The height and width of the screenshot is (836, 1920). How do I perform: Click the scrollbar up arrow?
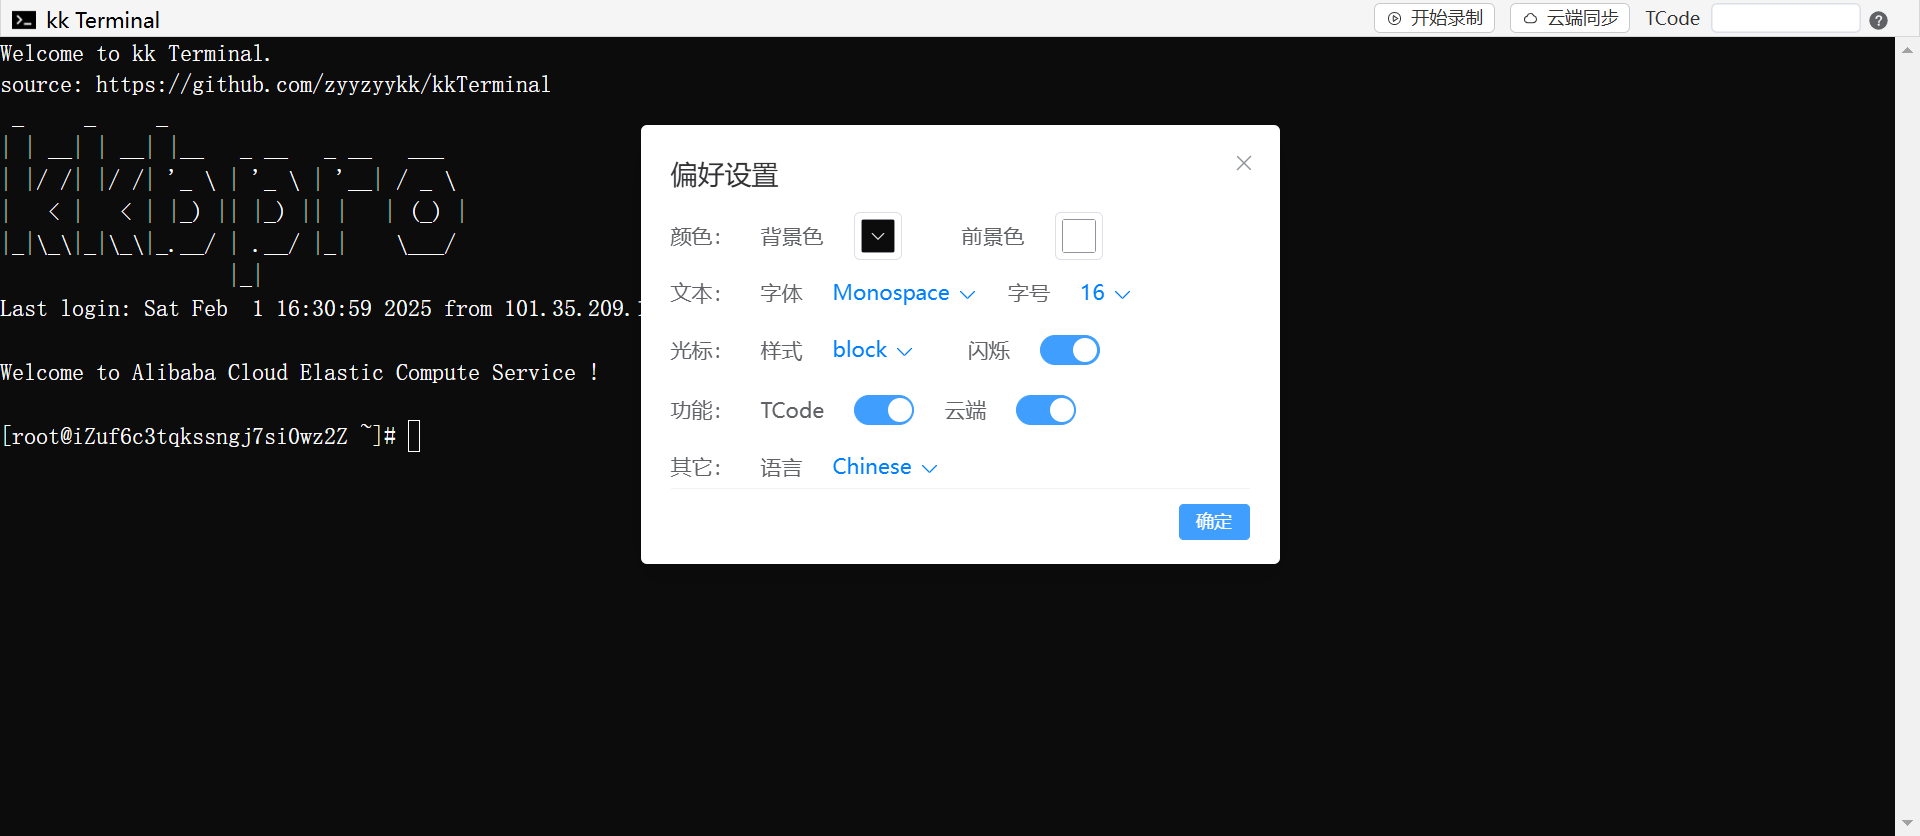[1907, 49]
